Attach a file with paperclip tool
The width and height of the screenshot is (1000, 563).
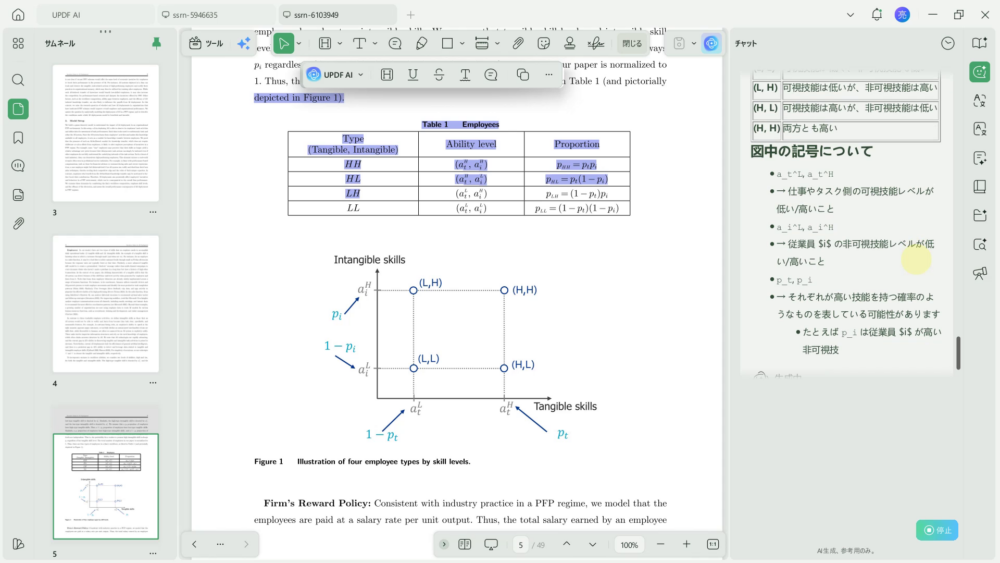(x=518, y=43)
